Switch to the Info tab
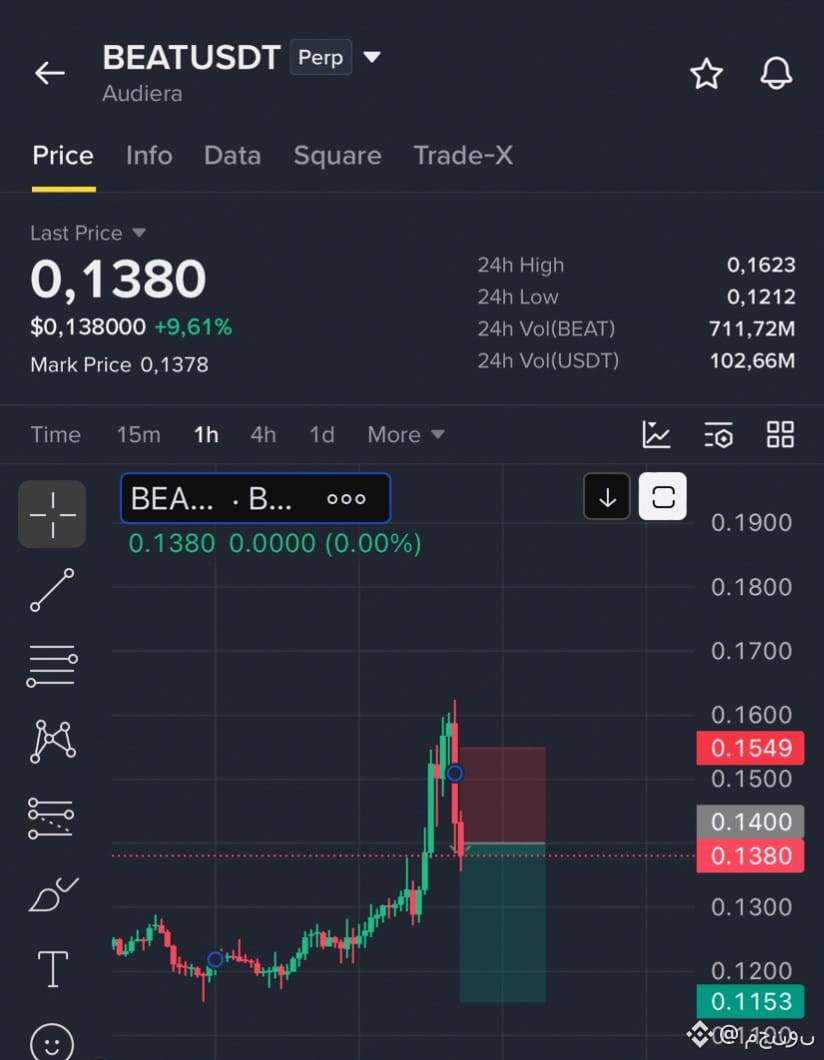 point(149,155)
